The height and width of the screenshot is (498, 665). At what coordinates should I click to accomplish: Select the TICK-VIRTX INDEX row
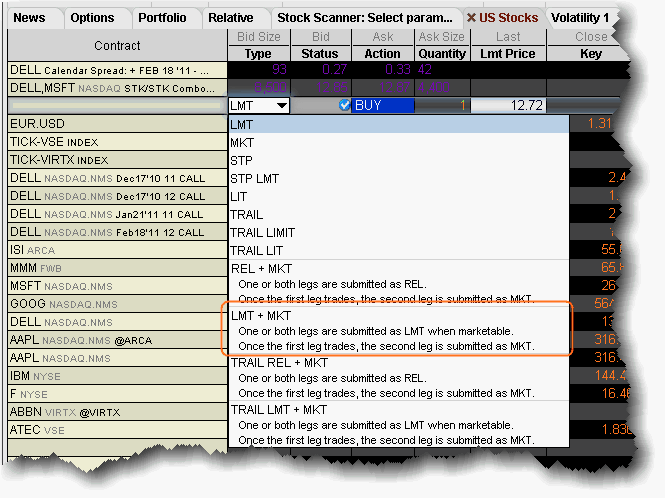pyautogui.click(x=117, y=159)
